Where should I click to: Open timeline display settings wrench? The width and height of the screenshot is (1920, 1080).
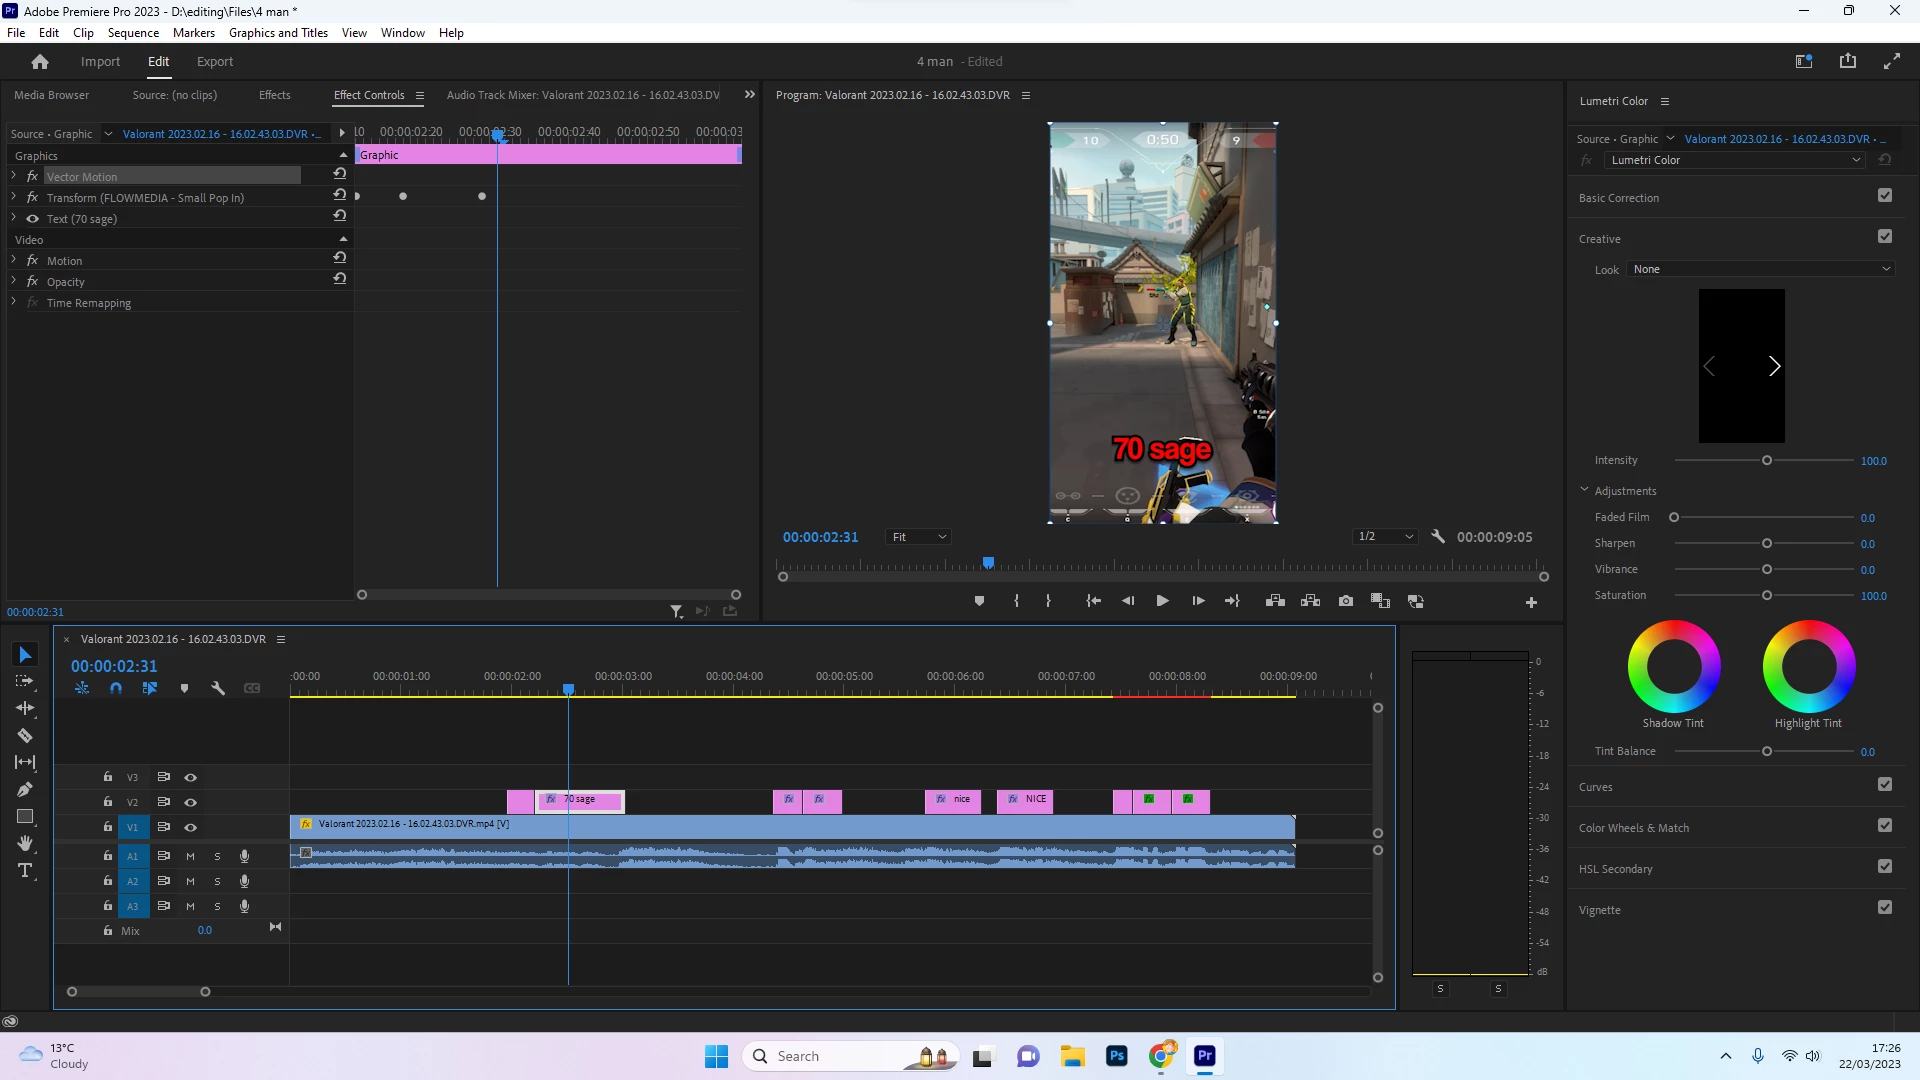click(x=218, y=688)
